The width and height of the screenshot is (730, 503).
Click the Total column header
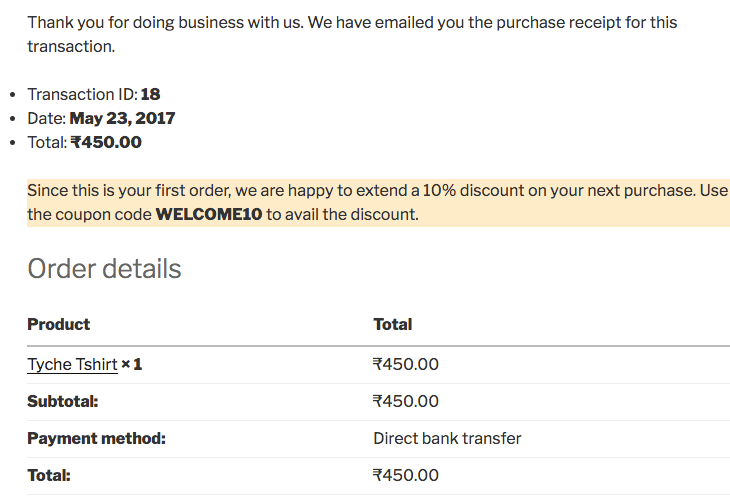(x=392, y=324)
